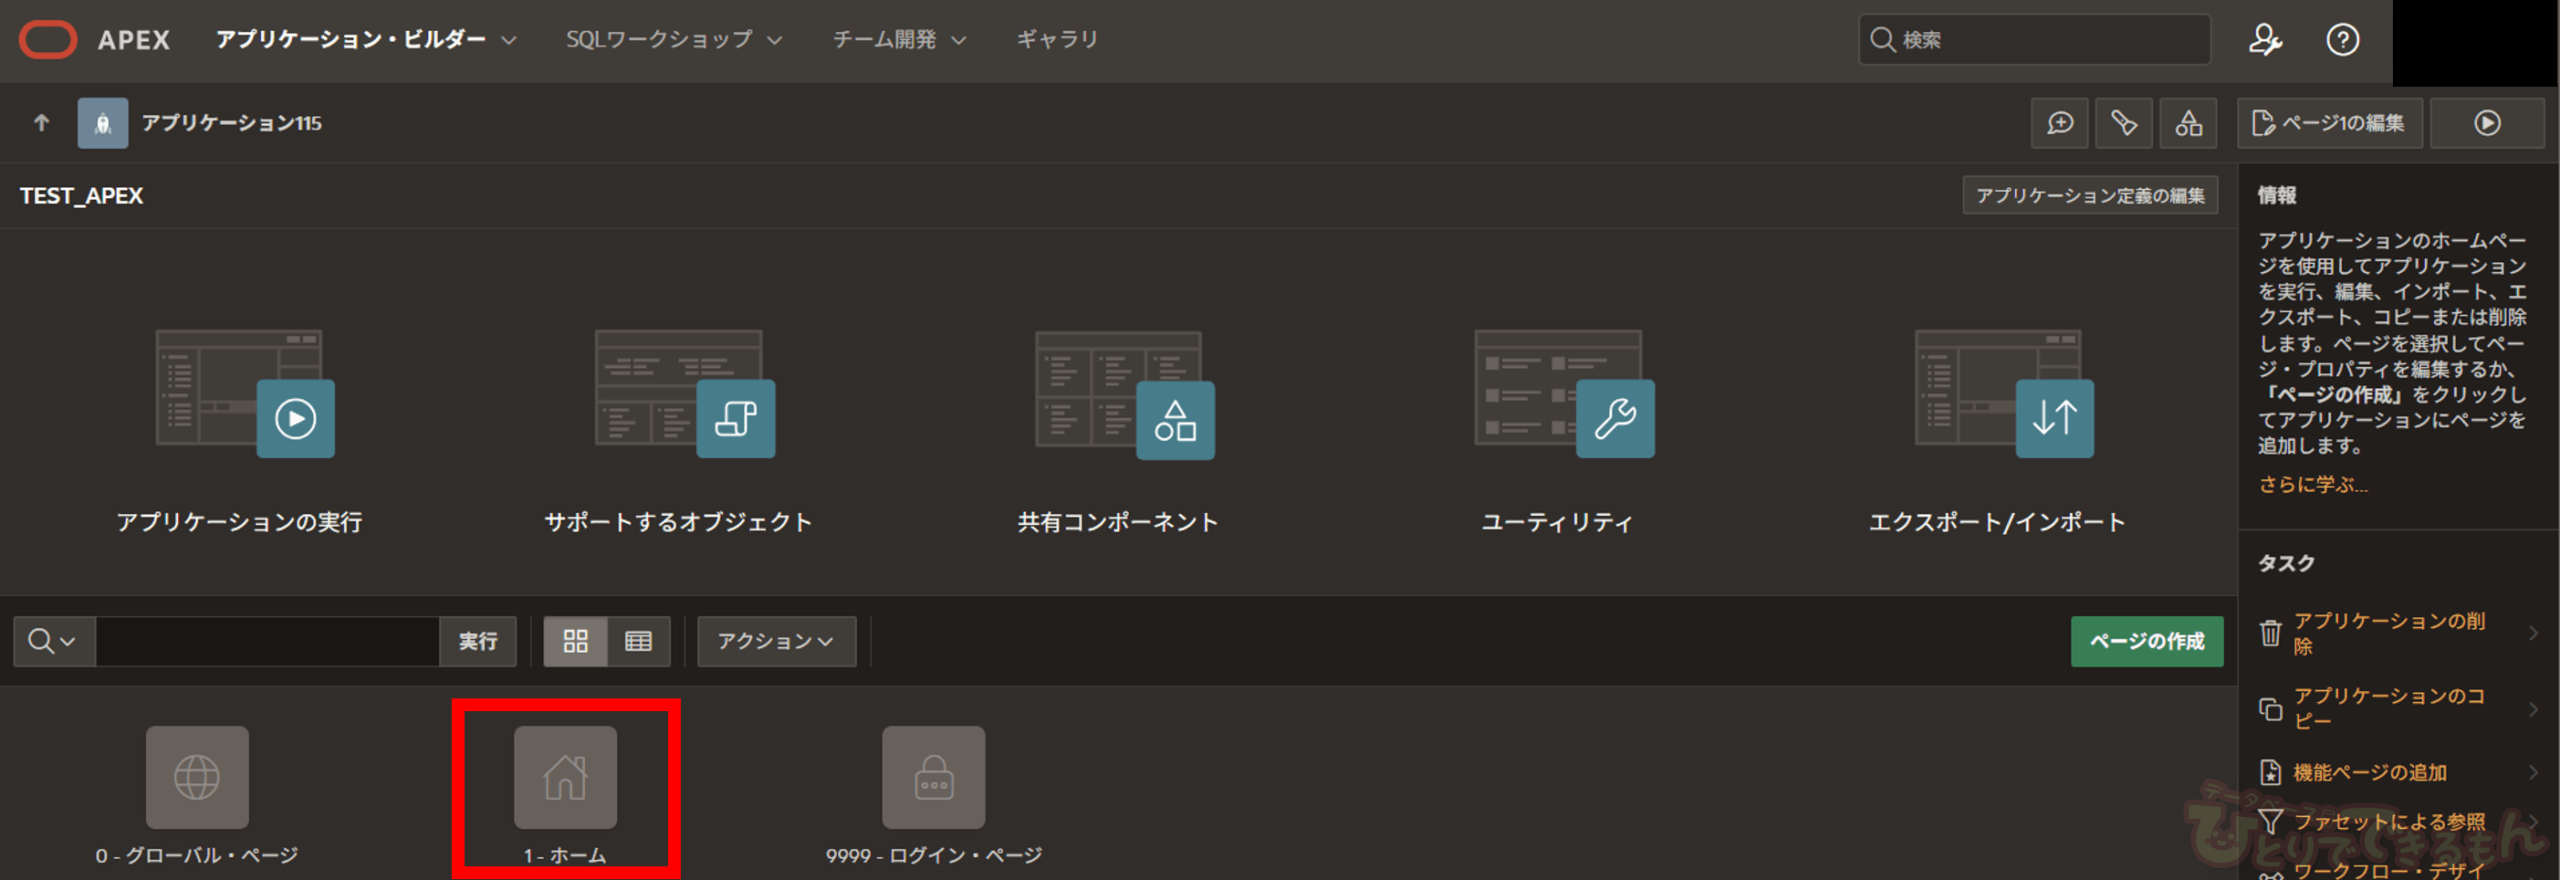Expand the アプリケーション・ビルダー menu
This screenshot has height=880, width=2560.
pos(366,40)
